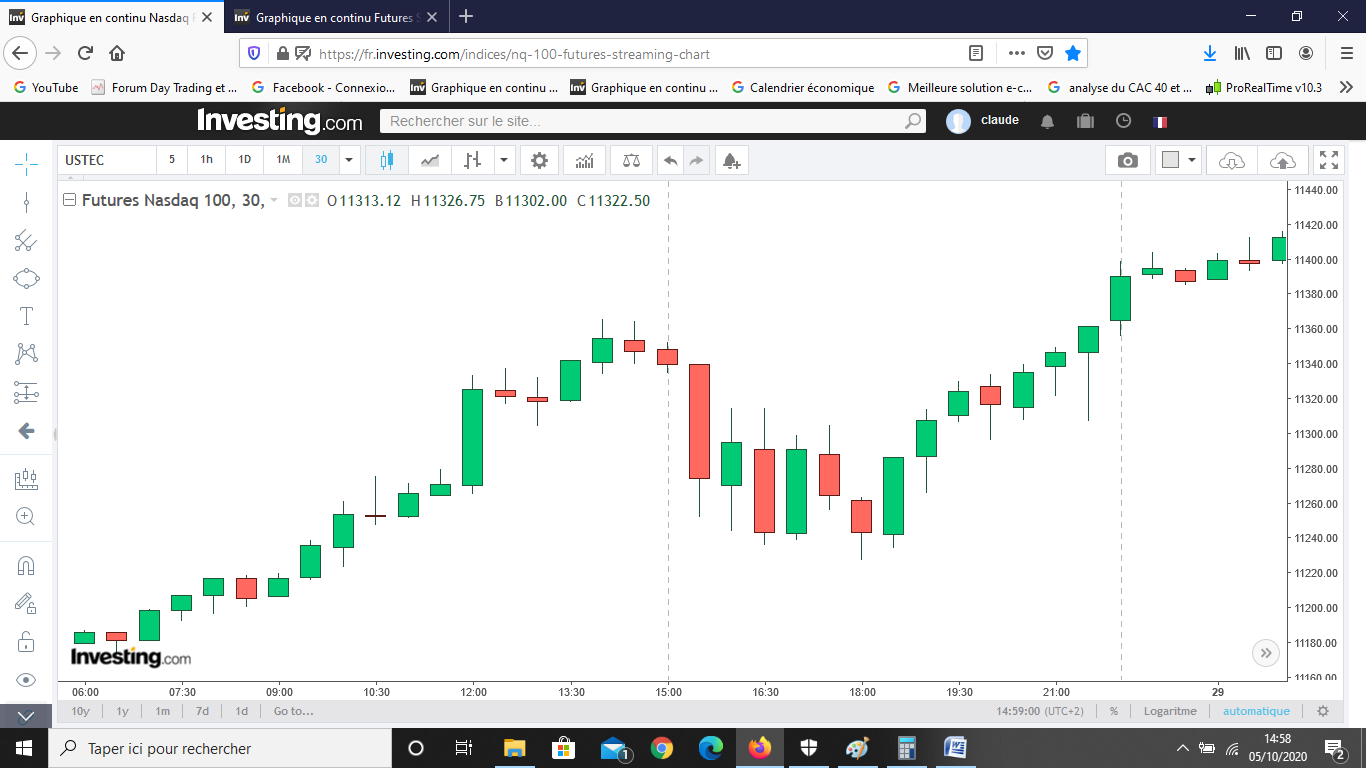This screenshot has height=768, width=1366.
Task: Undo the last chart action
Action: [x=670, y=160]
